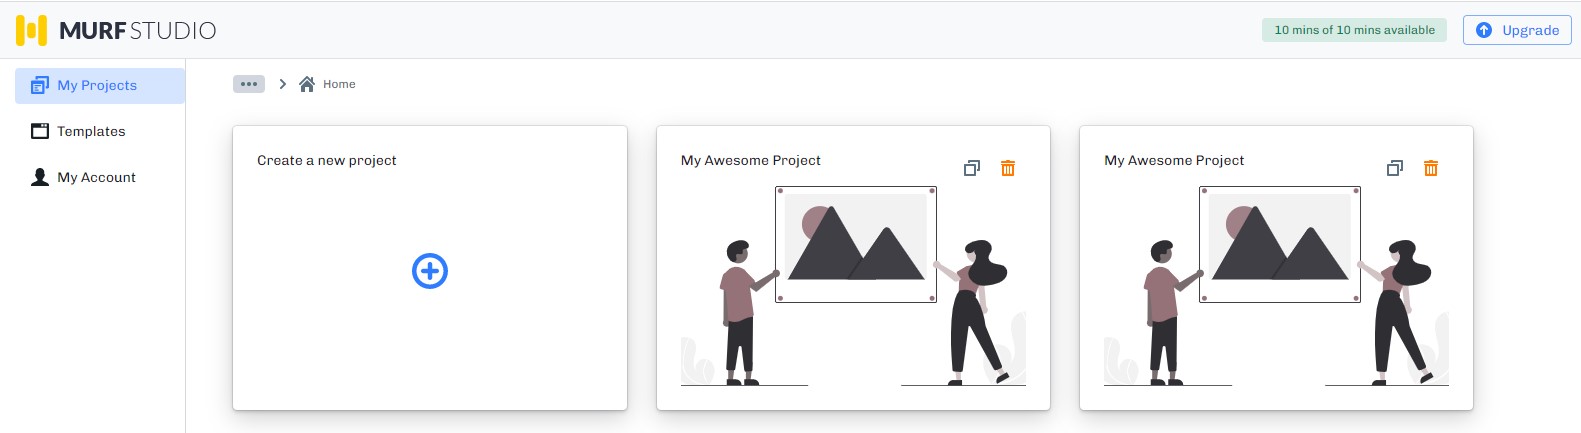This screenshot has height=433, width=1581.
Task: Open second My Awesome Project thumbnail
Action: pos(1276,286)
